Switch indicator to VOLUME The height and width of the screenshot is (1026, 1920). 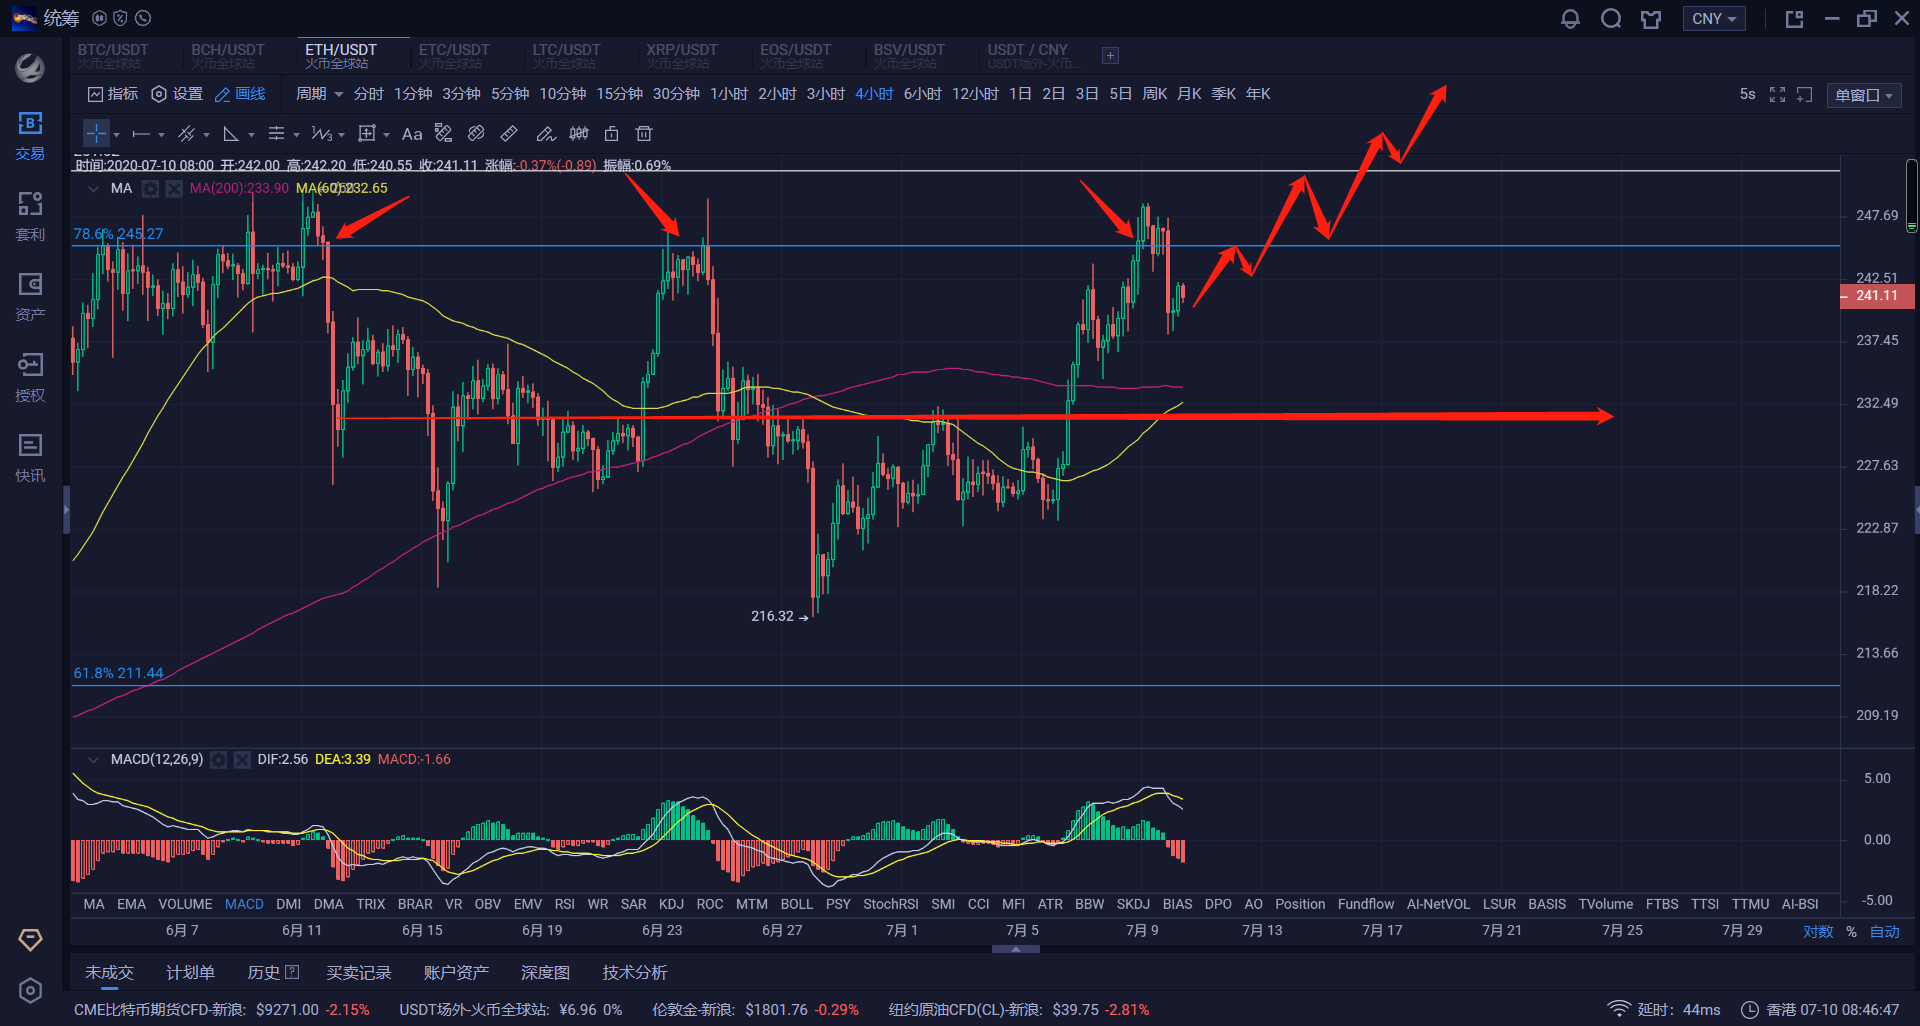pyautogui.click(x=185, y=904)
